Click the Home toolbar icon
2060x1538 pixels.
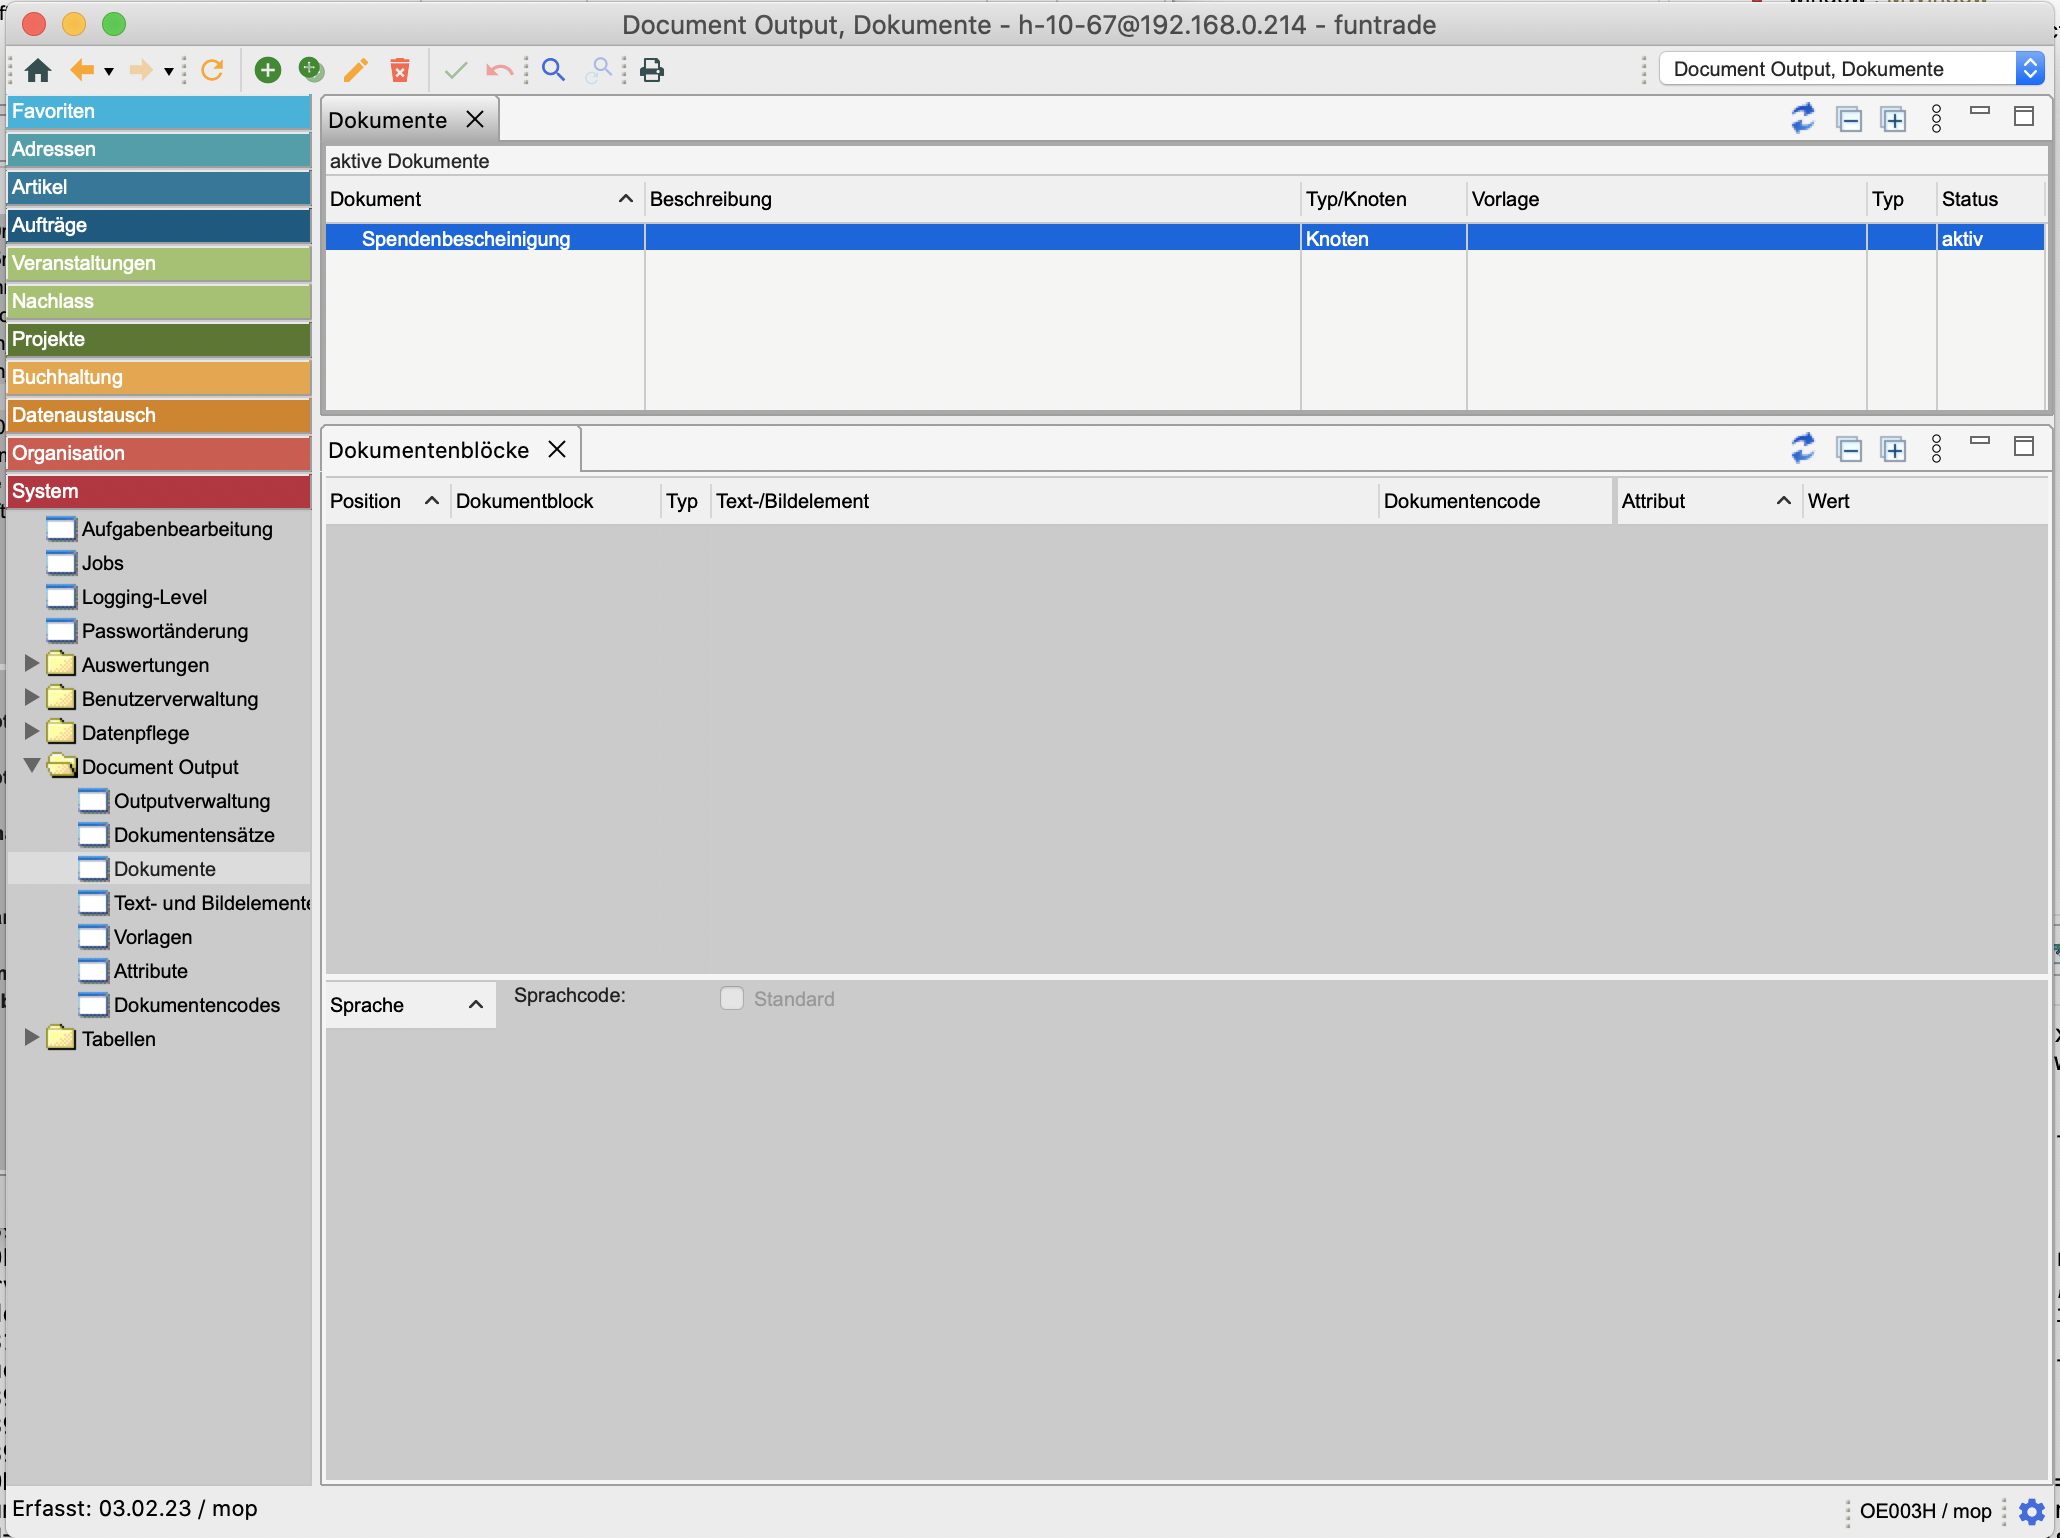pos(38,70)
